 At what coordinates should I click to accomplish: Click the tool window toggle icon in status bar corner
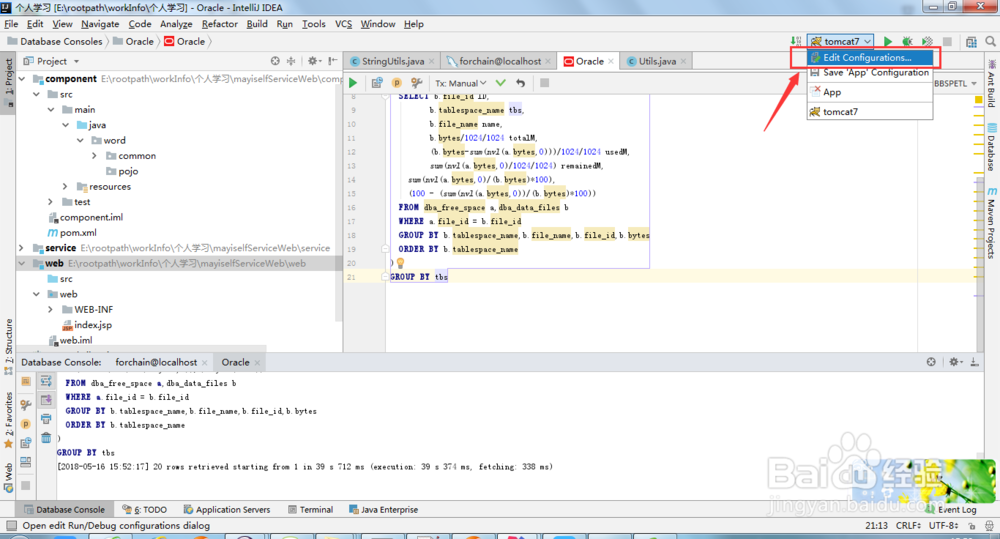[x=11, y=526]
